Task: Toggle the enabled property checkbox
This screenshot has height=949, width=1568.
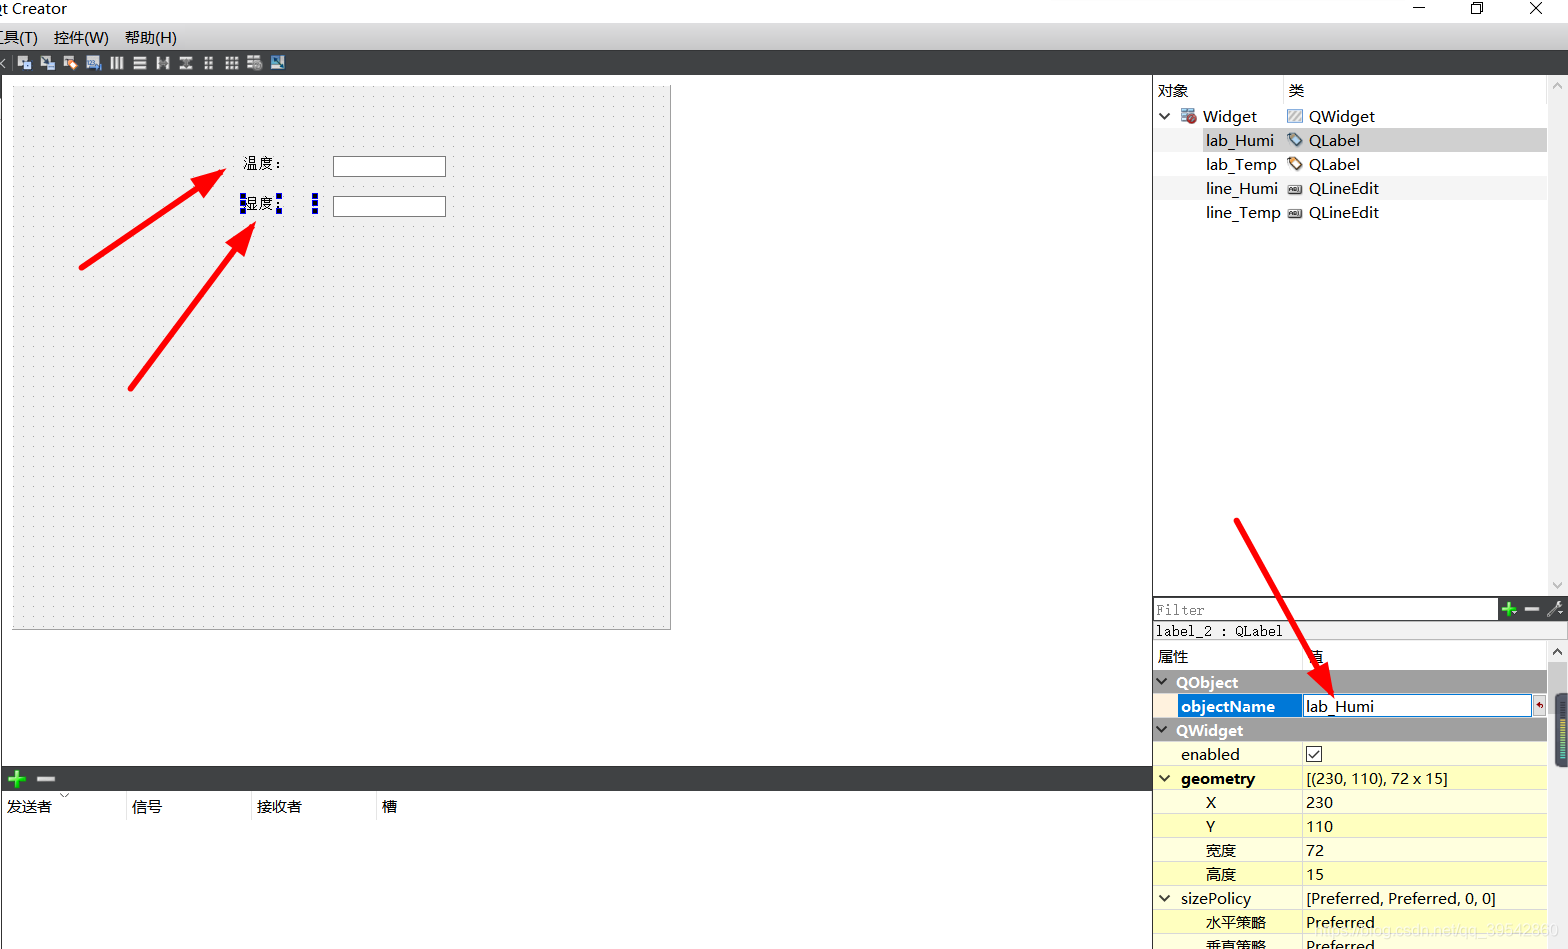Action: [1314, 754]
